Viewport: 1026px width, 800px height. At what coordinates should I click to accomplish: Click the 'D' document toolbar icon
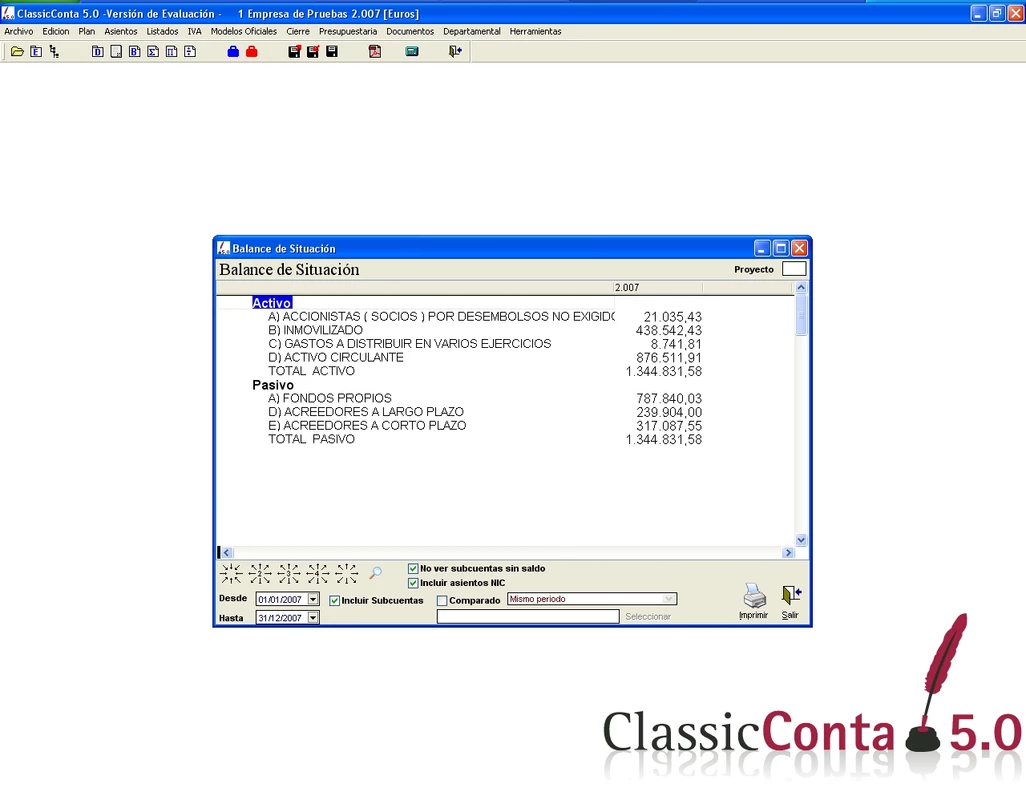[97, 52]
